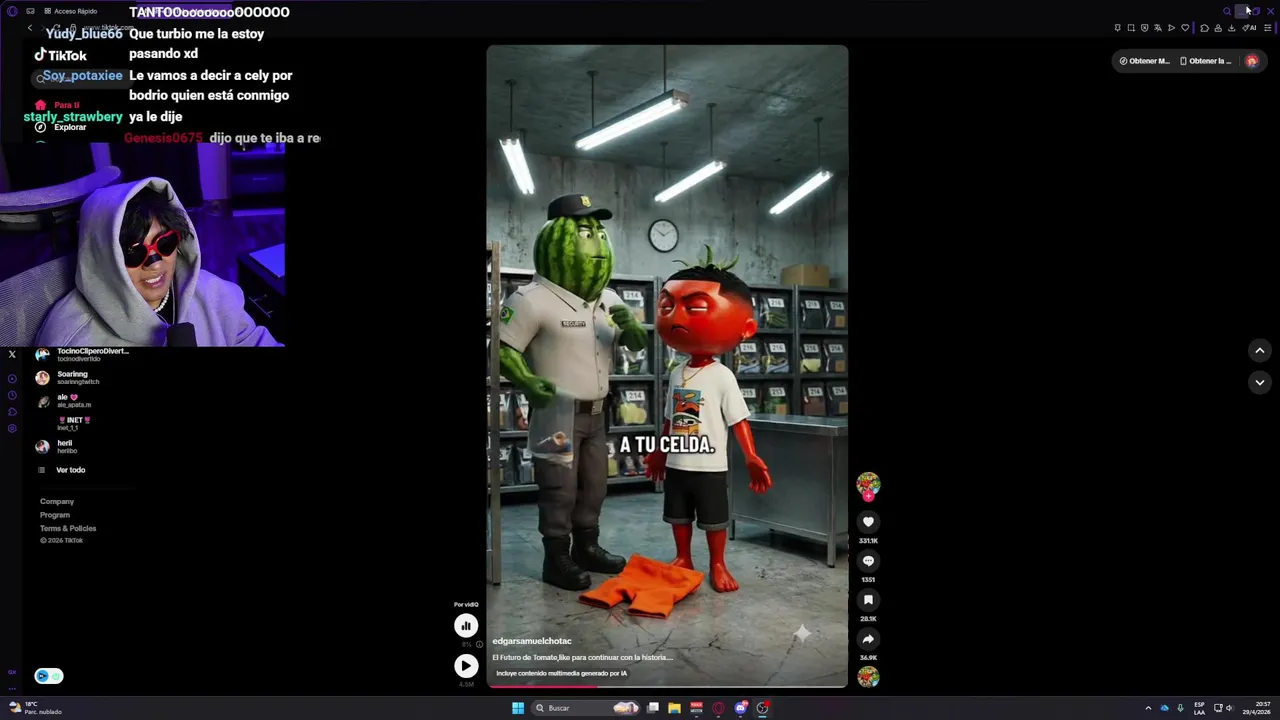Select the Para ti sidebar item
Screen dimensions: 1280x720
pyautogui.click(x=58, y=105)
